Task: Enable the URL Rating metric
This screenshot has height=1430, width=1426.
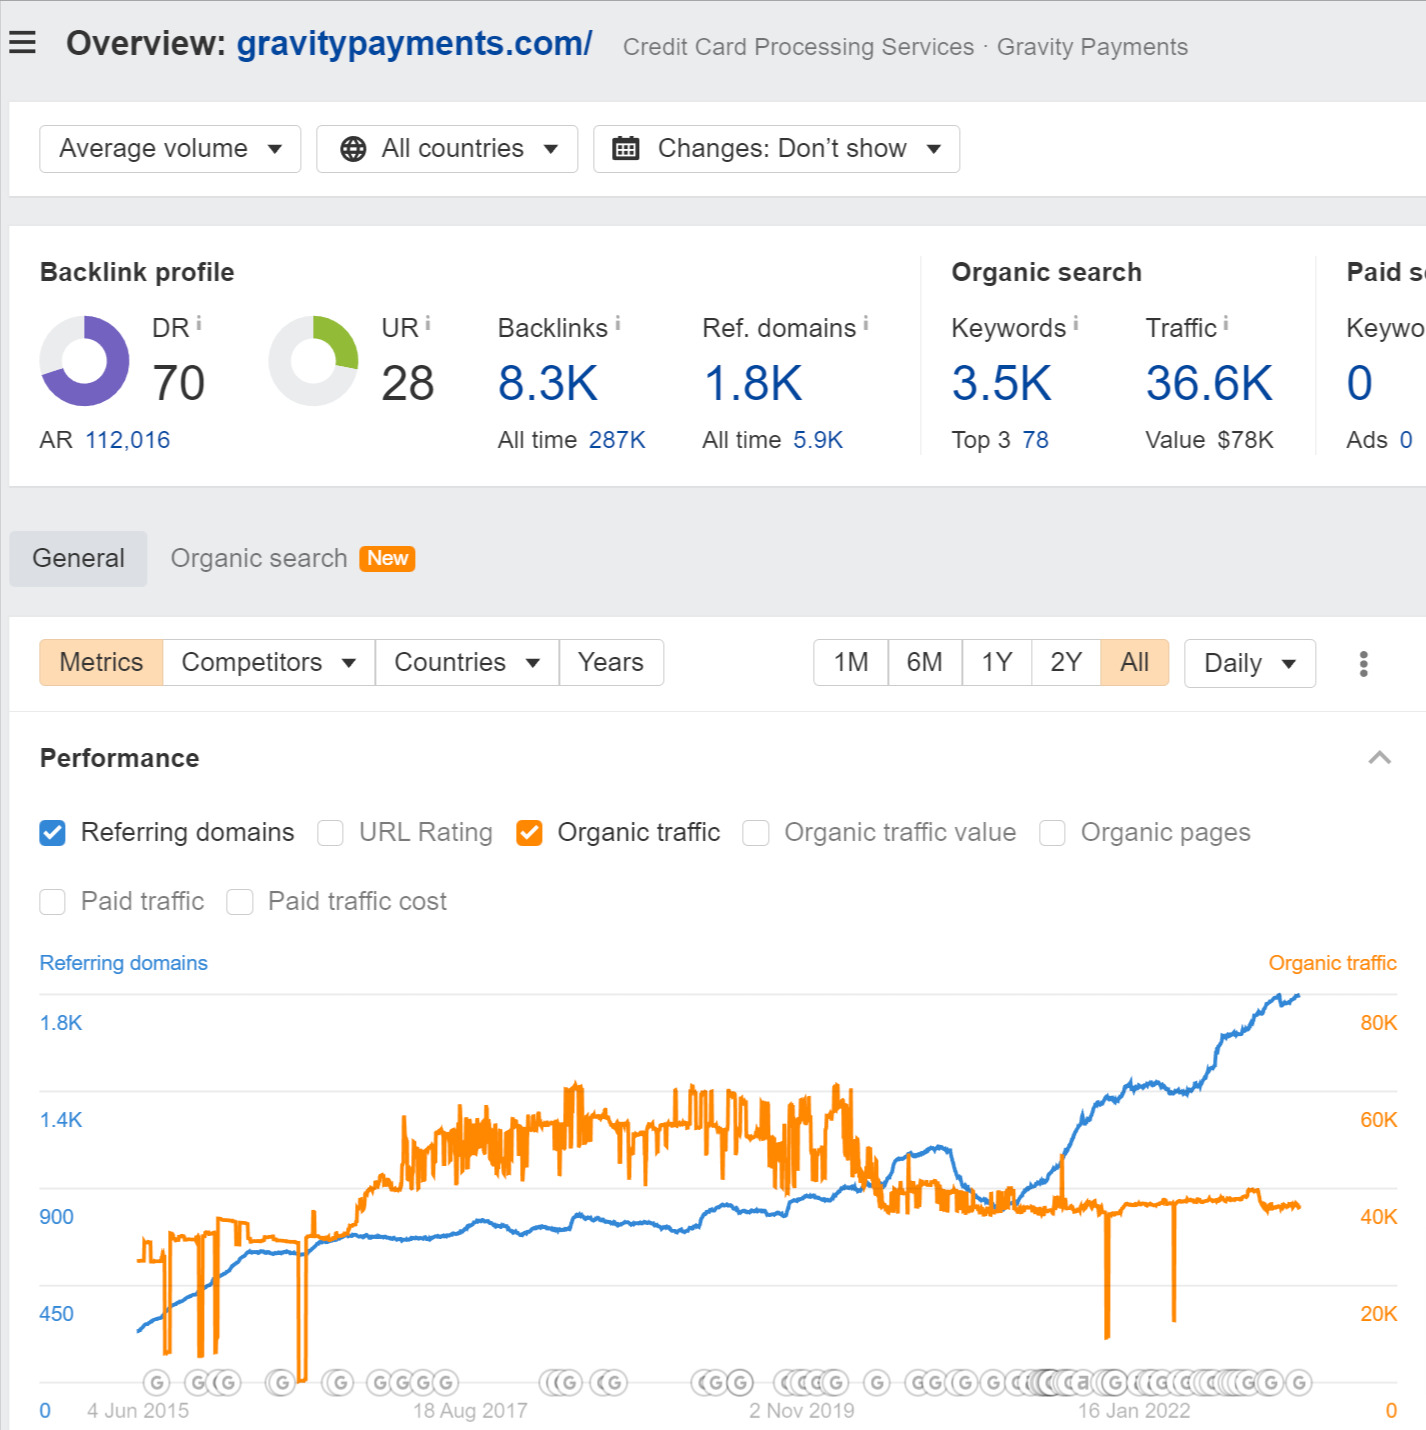Action: pos(330,832)
